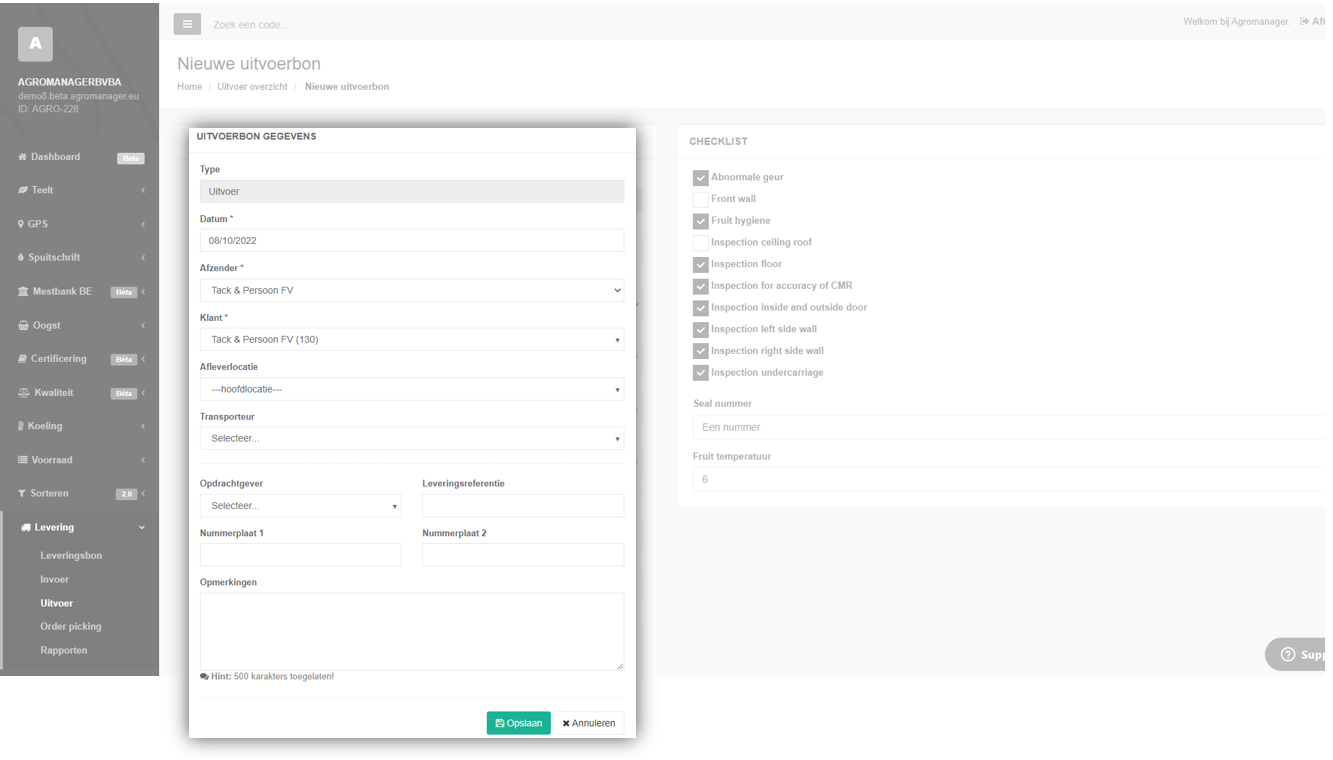
Task: Click the Fruit temperatuur field
Action: pos(1010,479)
